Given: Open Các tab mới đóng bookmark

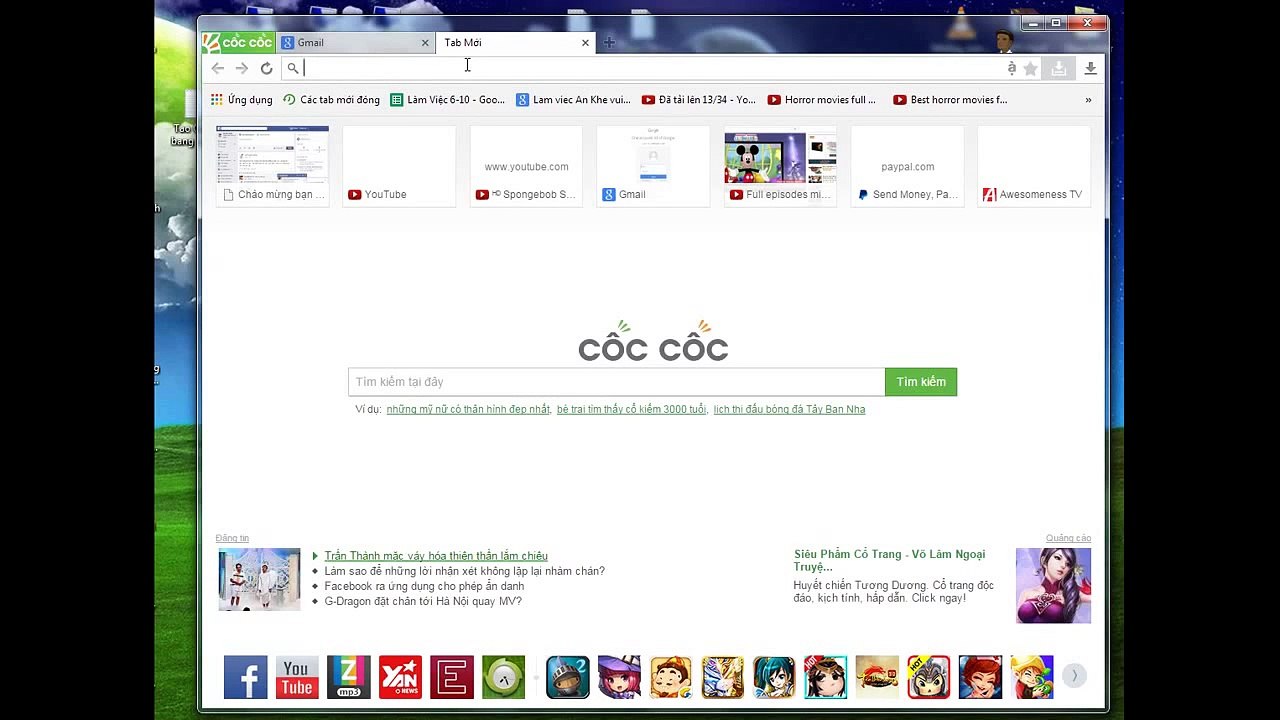Looking at the screenshot, I should 331,100.
